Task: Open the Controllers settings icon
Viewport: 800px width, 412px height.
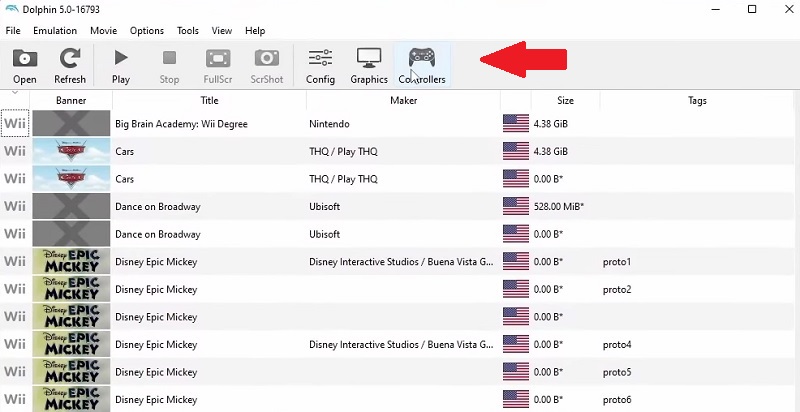Action: pyautogui.click(x=422, y=65)
